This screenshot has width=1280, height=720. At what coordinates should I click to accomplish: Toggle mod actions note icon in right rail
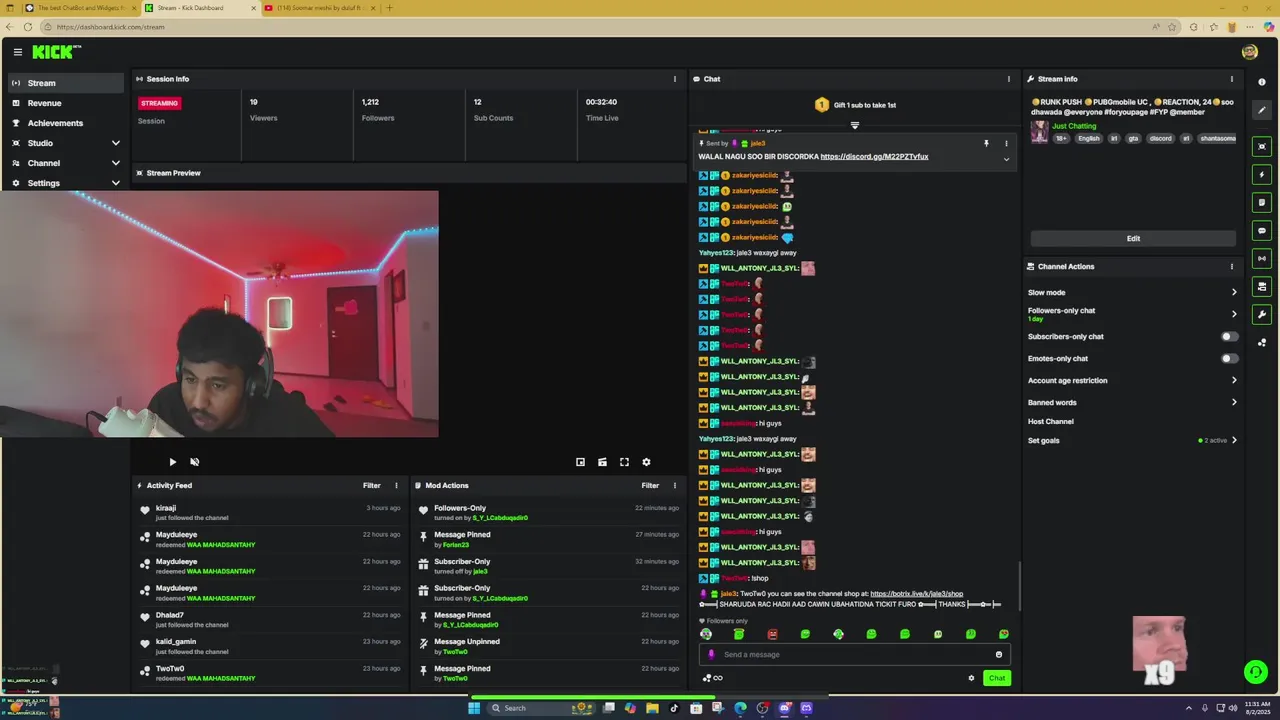coord(1262,203)
